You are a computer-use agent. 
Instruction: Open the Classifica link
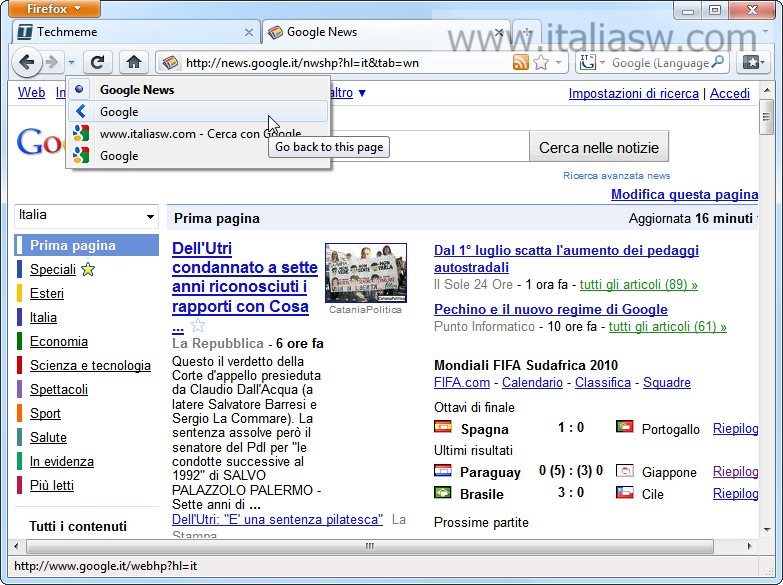click(603, 382)
